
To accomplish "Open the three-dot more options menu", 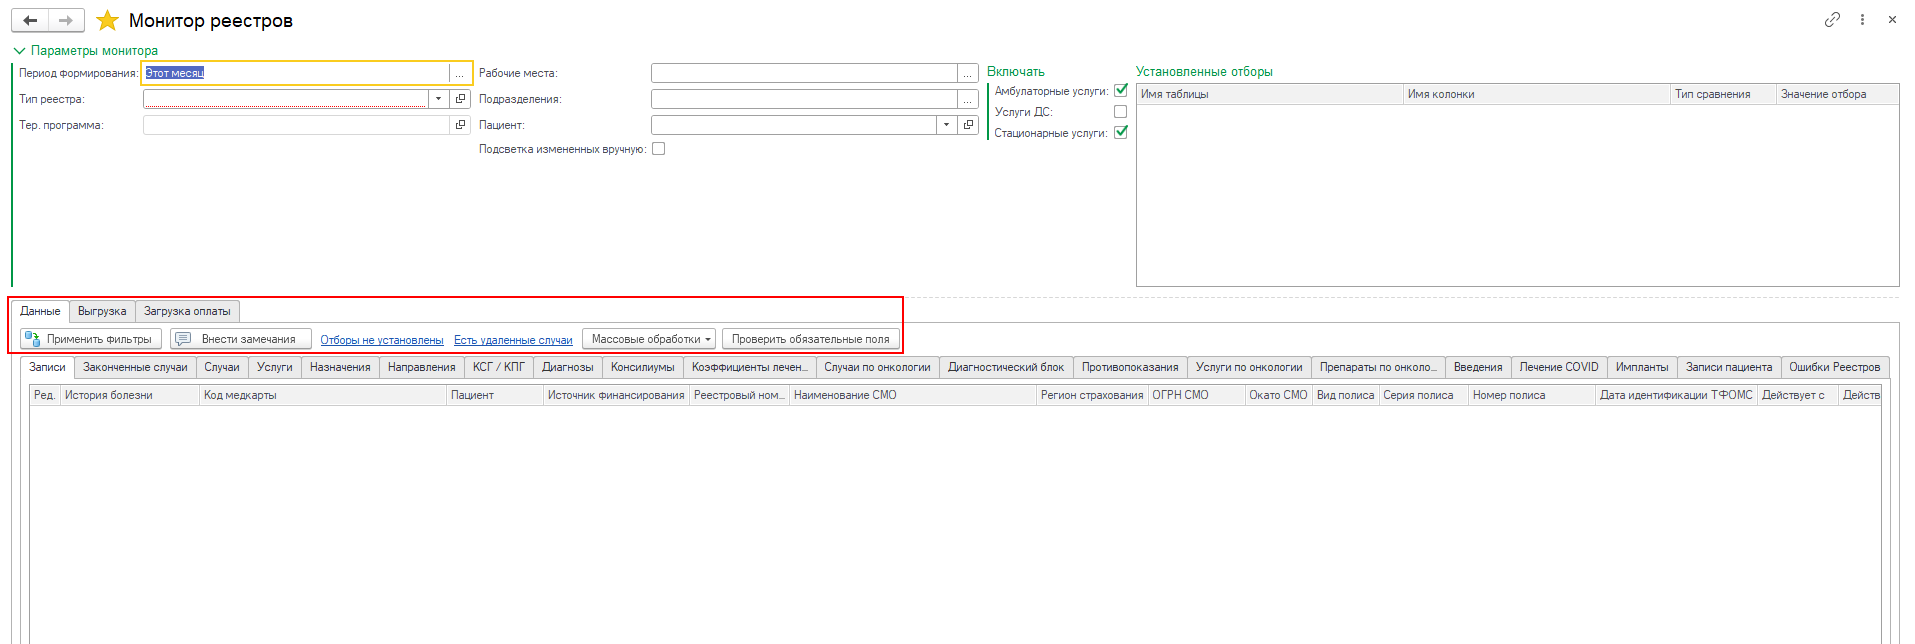I will click(x=1862, y=19).
